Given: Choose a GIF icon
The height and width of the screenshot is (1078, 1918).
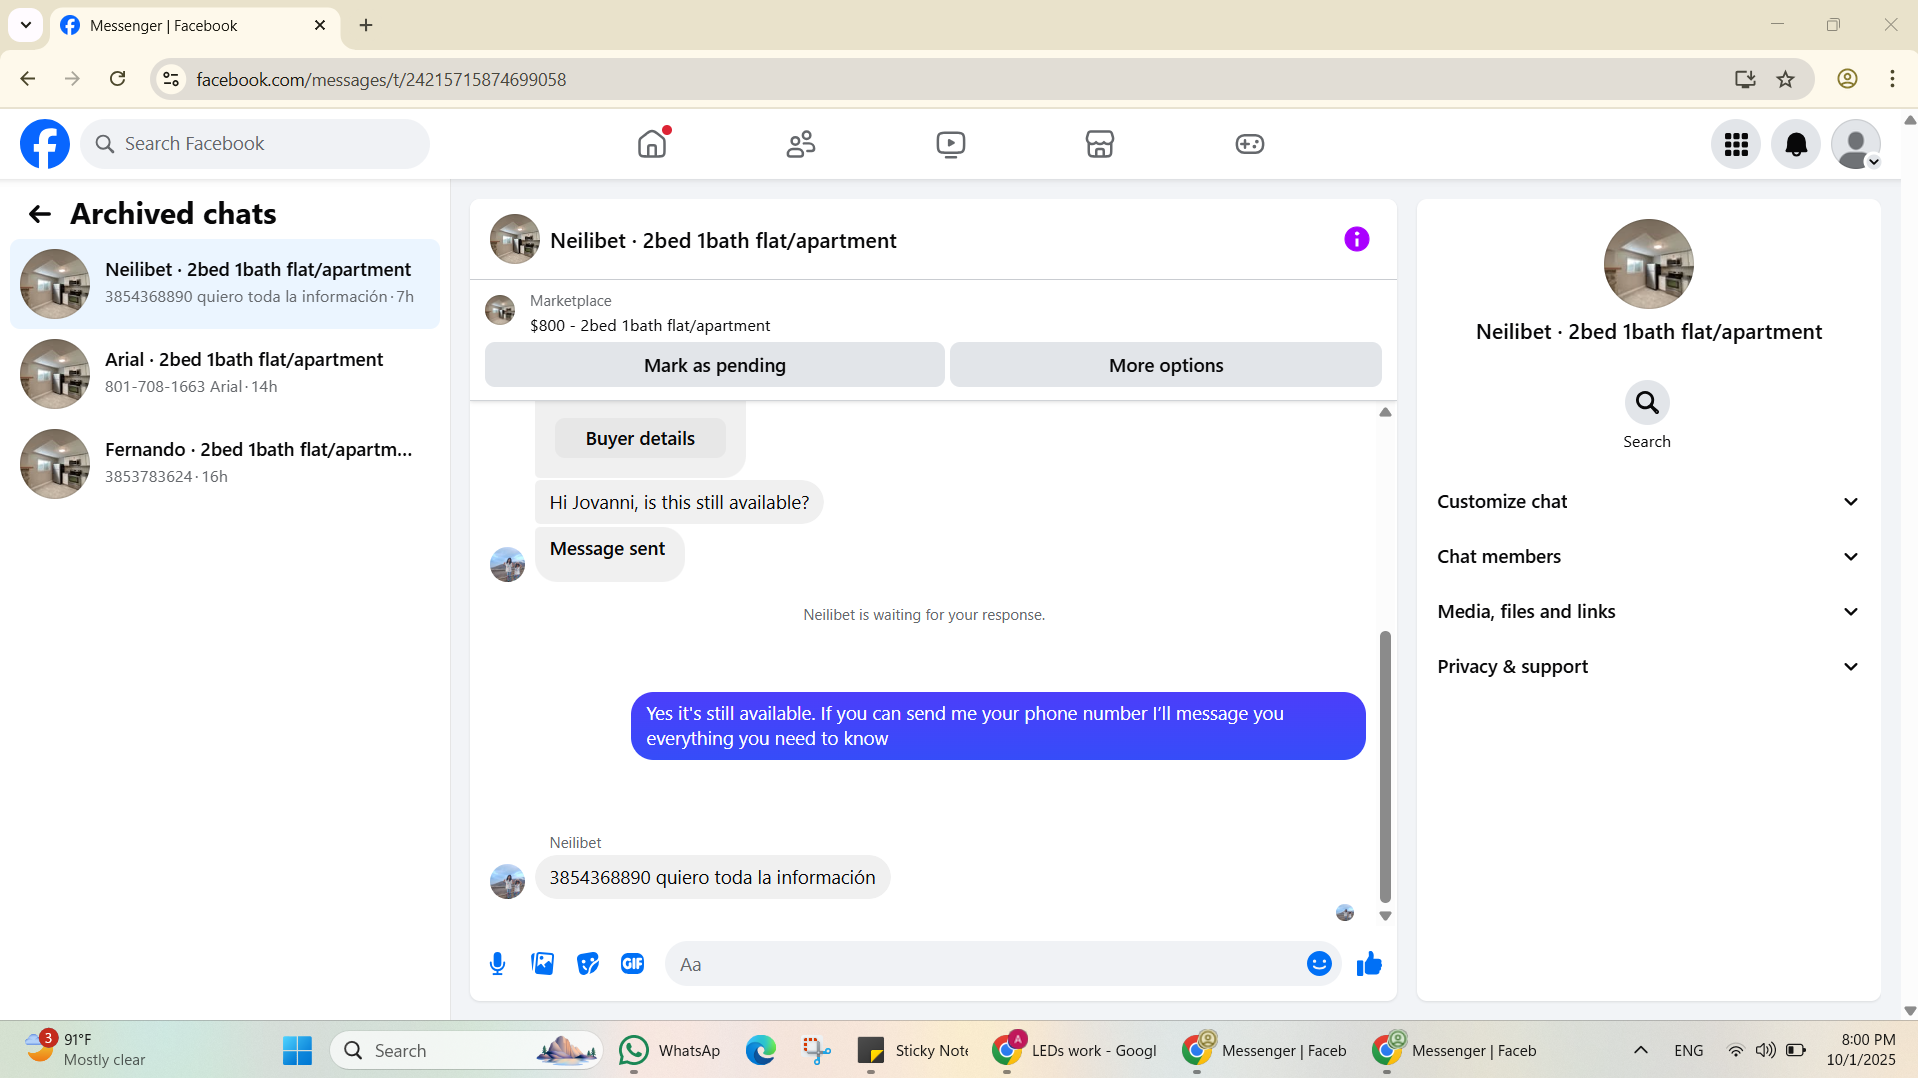Looking at the screenshot, I should [x=633, y=964].
